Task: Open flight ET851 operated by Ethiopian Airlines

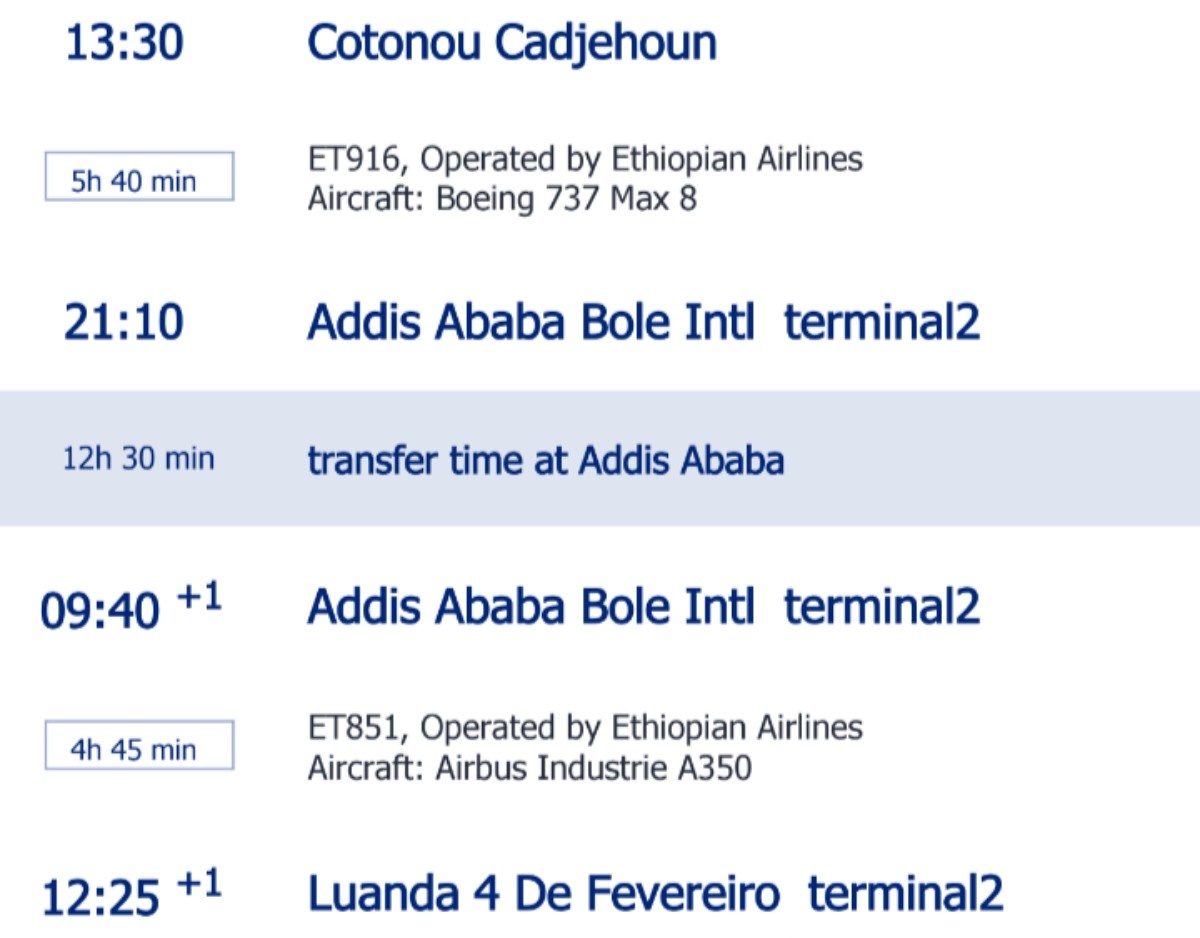Action: coord(584,727)
